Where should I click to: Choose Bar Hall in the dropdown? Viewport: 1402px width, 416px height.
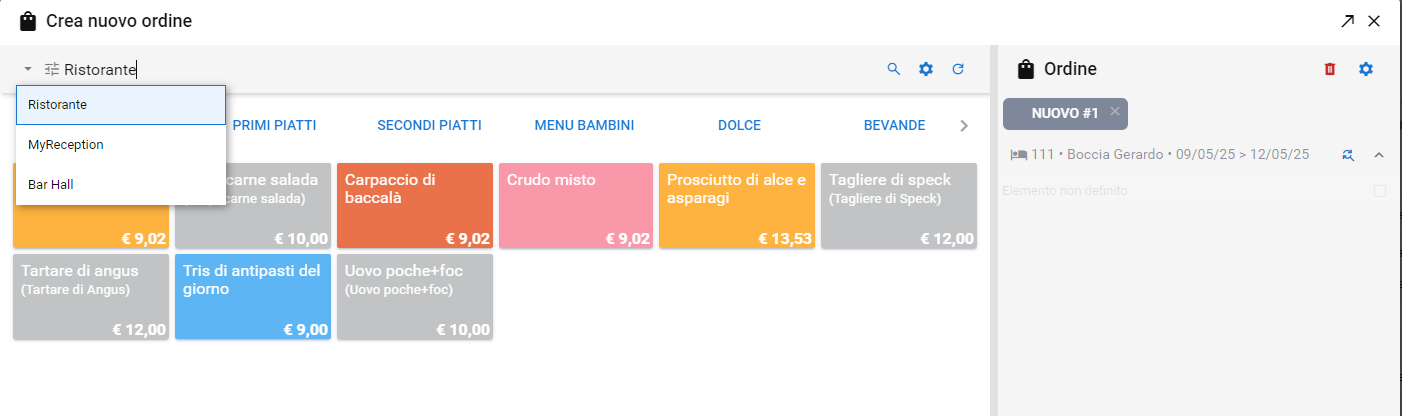point(51,185)
